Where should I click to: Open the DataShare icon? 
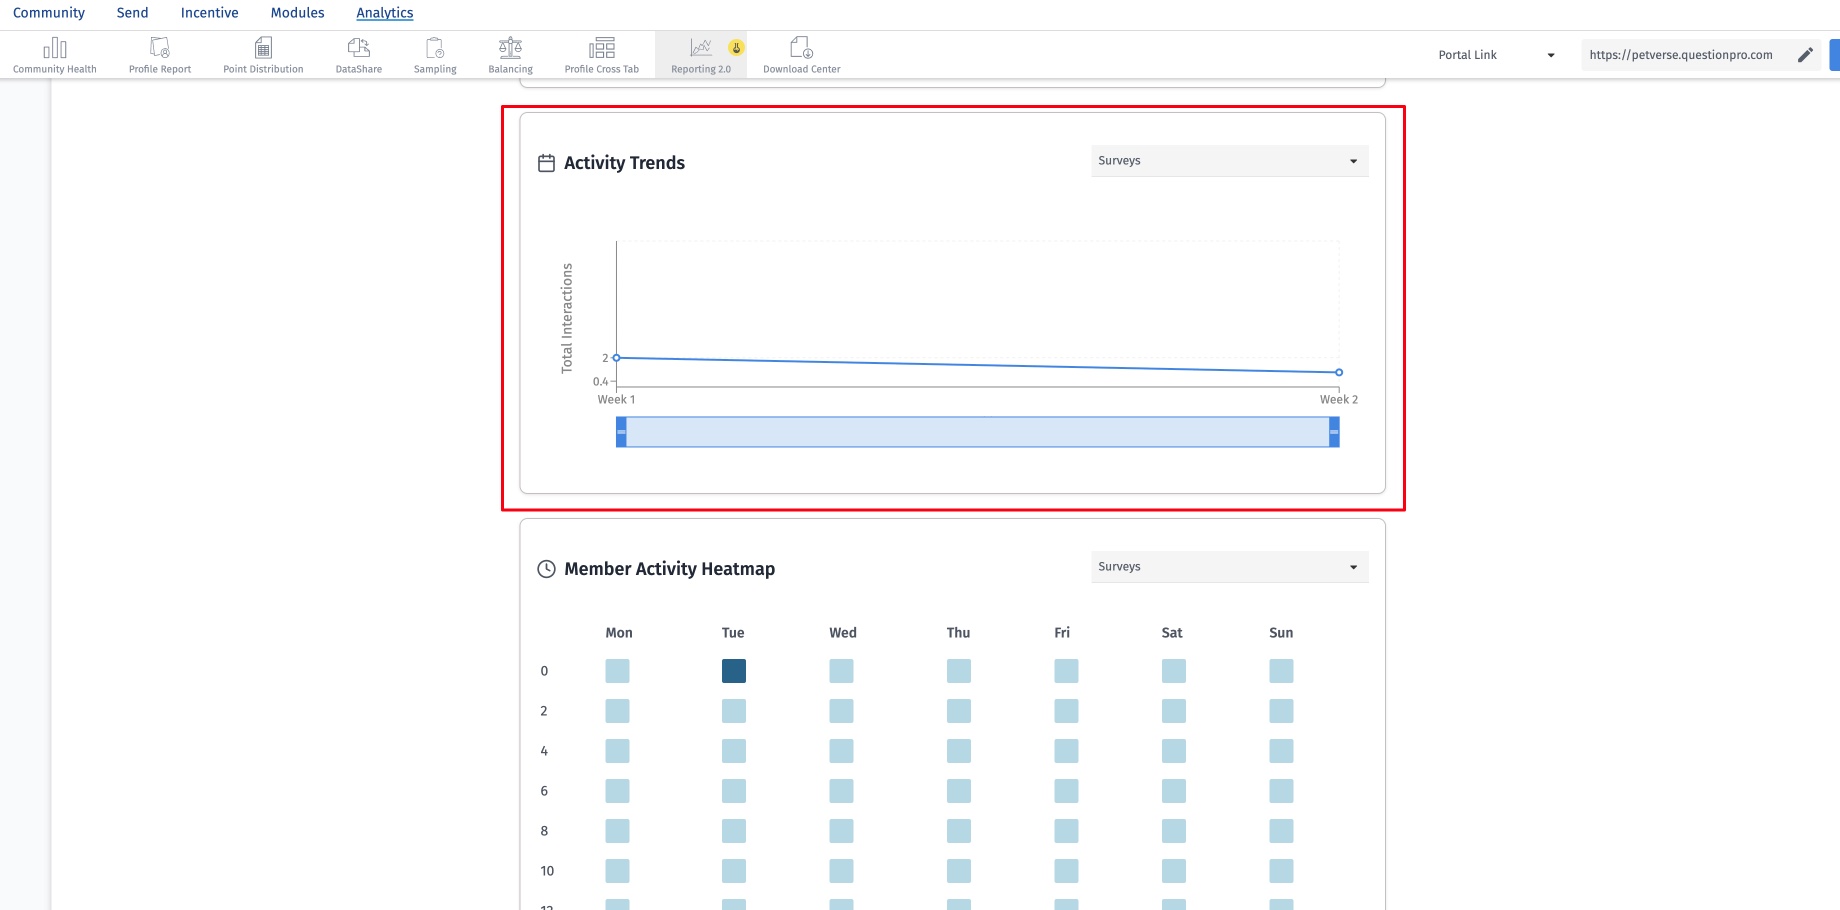click(359, 49)
